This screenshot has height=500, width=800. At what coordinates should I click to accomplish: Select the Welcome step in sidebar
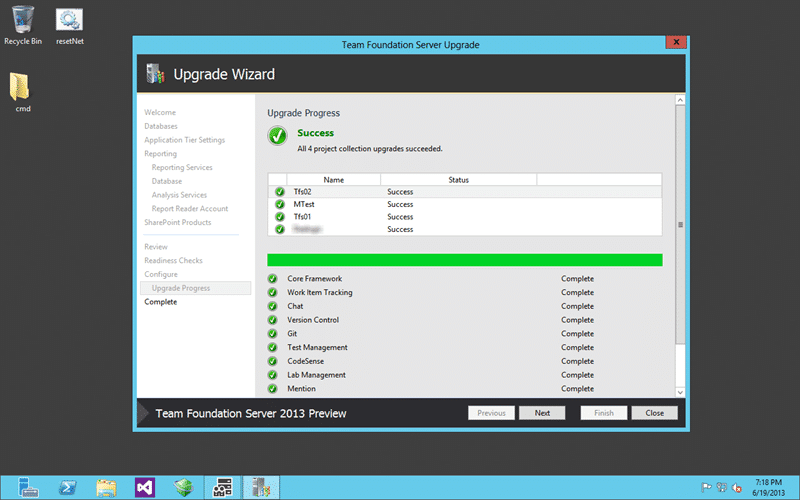pos(160,112)
